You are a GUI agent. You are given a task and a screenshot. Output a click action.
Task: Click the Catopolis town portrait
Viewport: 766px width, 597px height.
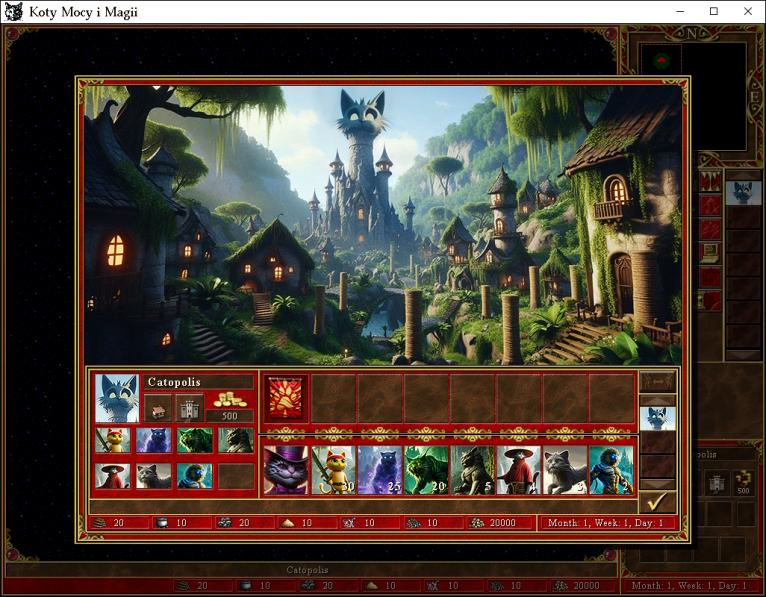[116, 397]
